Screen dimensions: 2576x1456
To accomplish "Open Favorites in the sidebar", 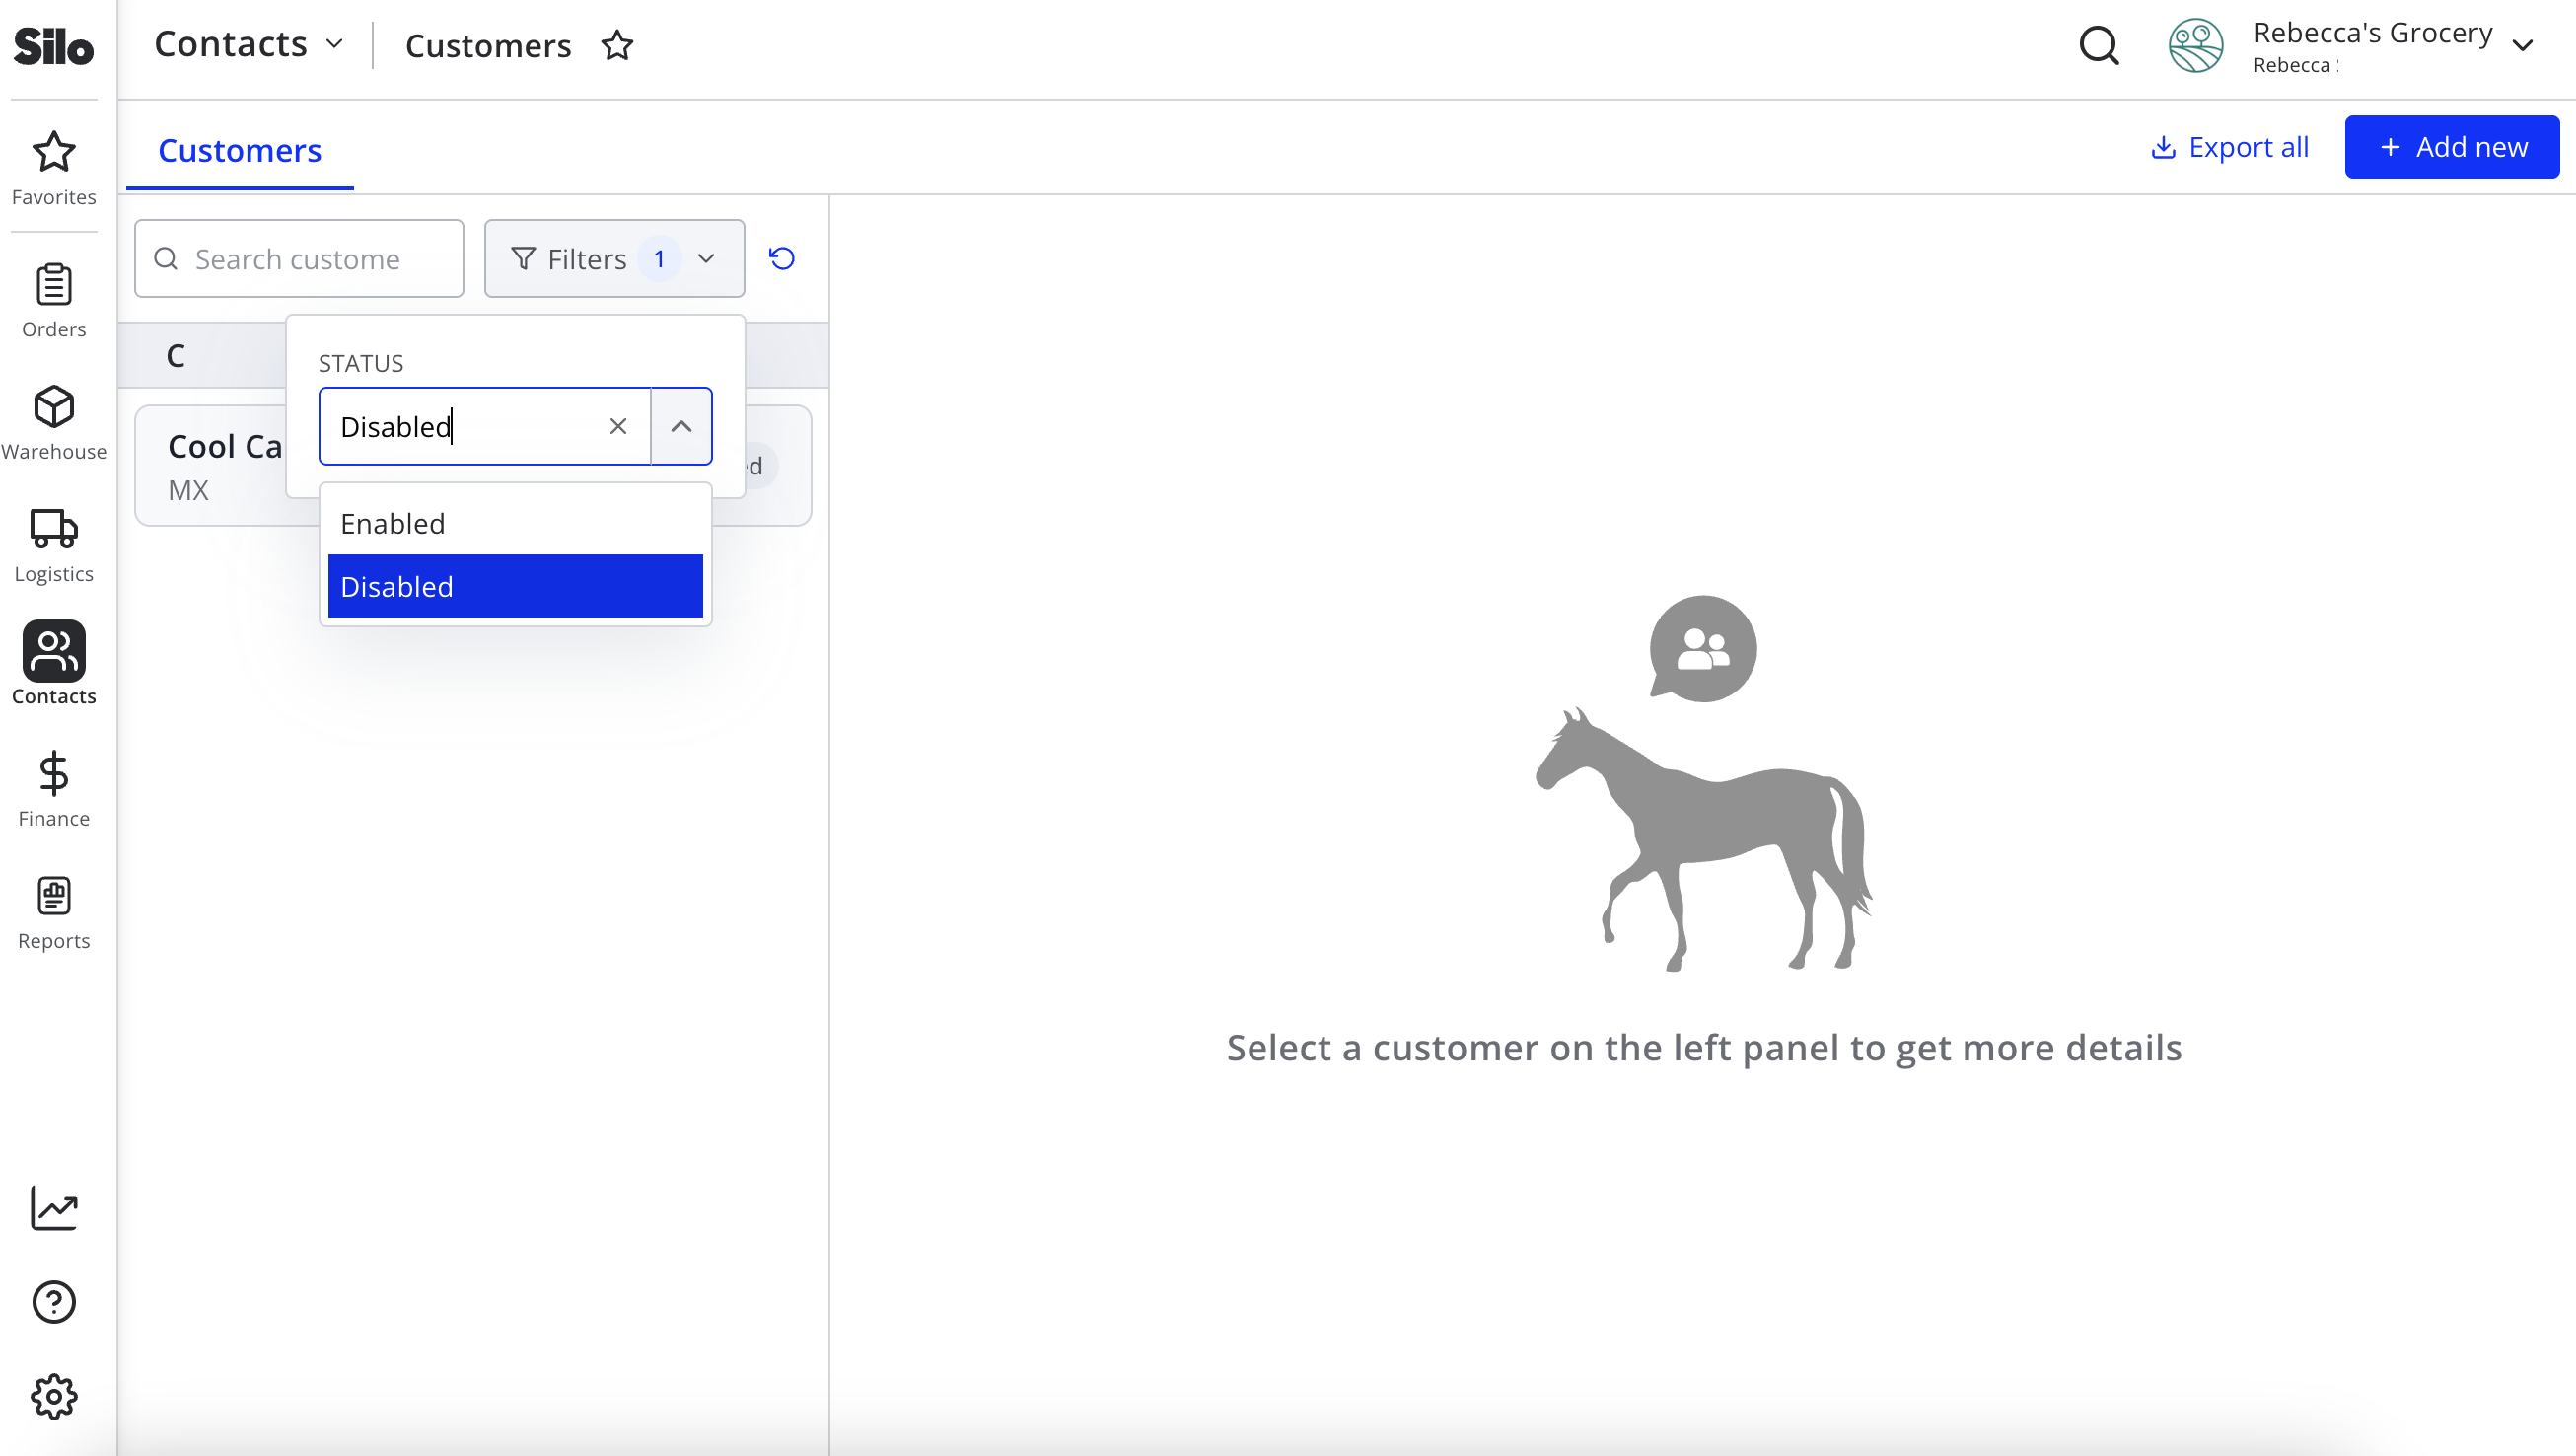I will click(x=54, y=169).
